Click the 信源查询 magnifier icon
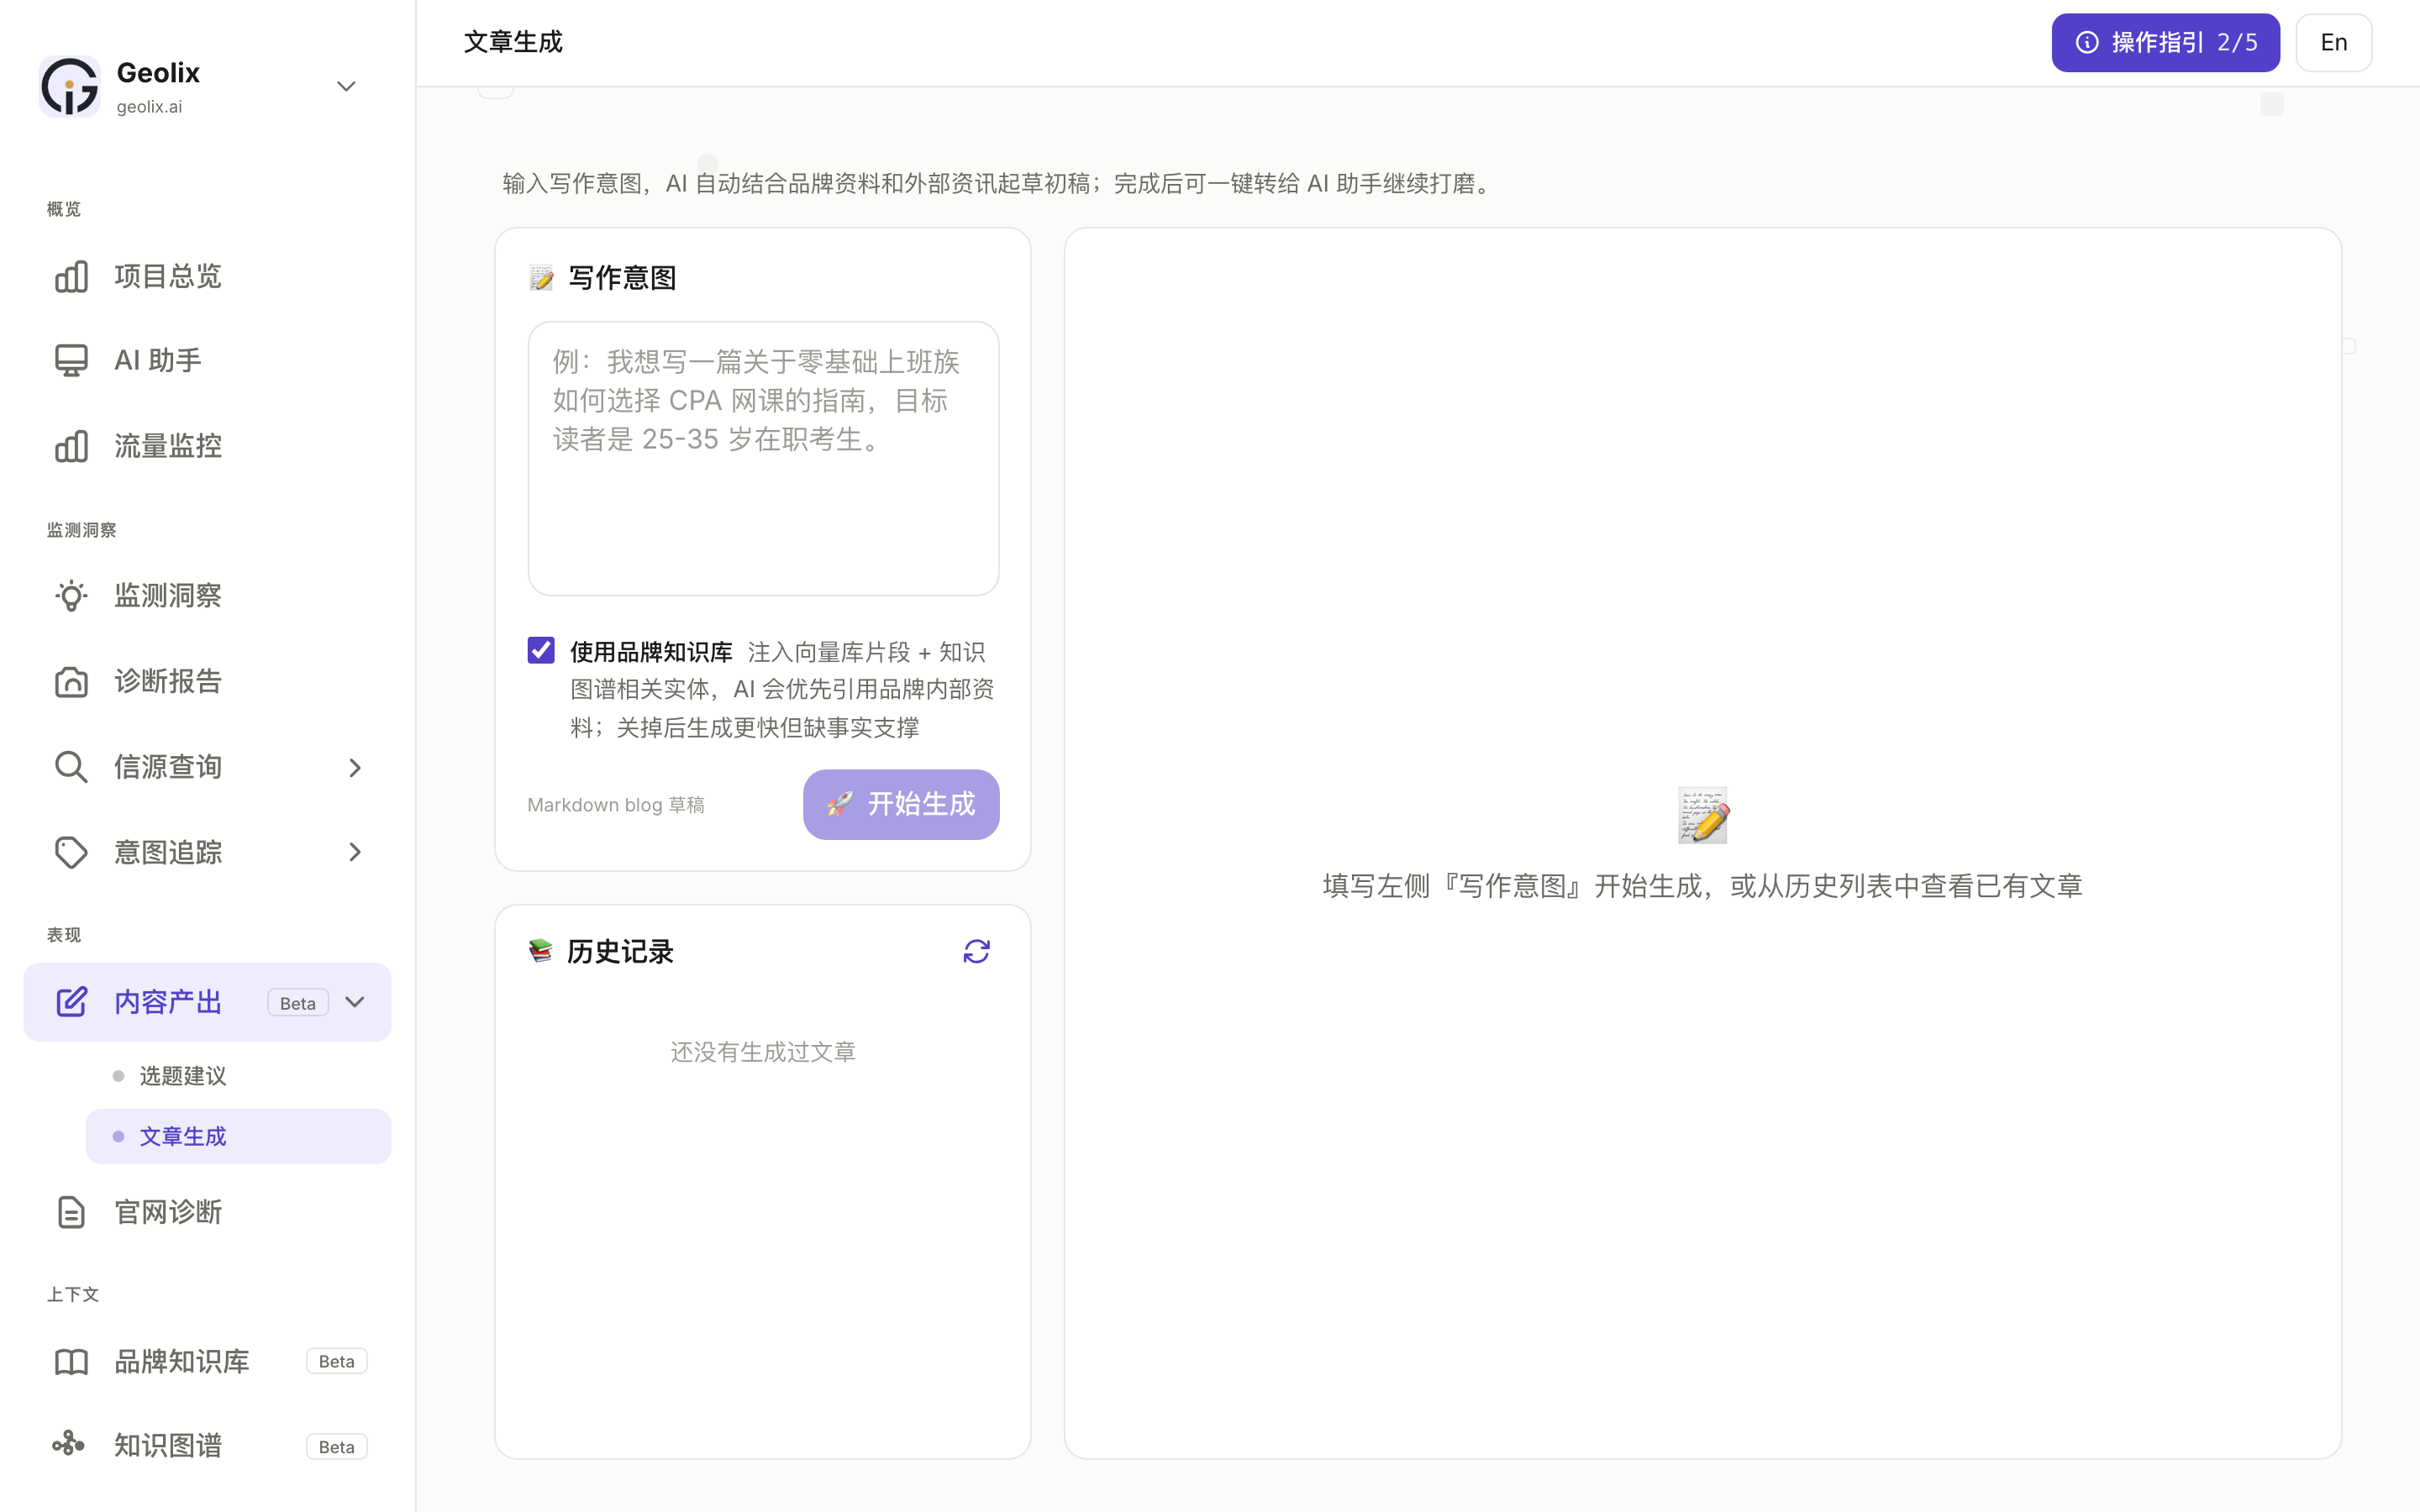This screenshot has width=2420, height=1512. point(71,767)
